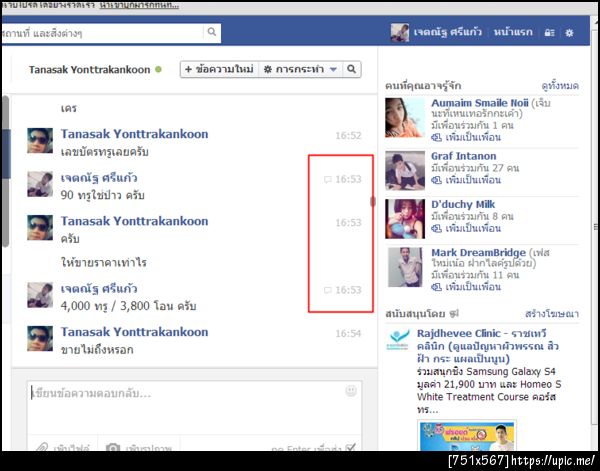Click the 'เพิ่มเป็นเพื่อน' add friend link under Graf Intanon
This screenshot has height=471, width=600.
[473, 180]
